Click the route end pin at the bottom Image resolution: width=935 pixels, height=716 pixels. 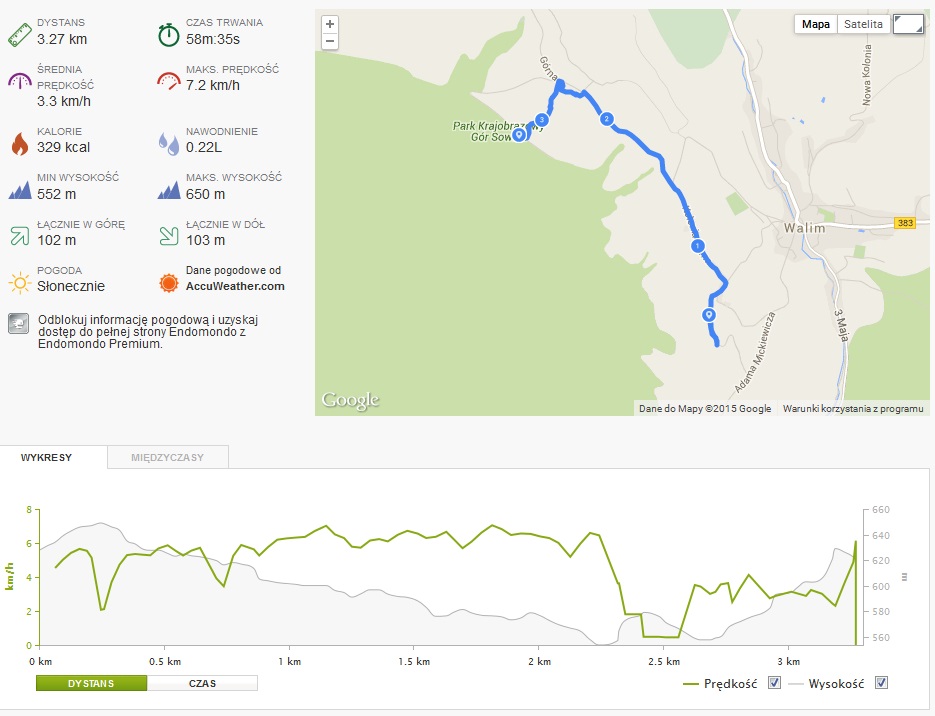click(x=709, y=315)
